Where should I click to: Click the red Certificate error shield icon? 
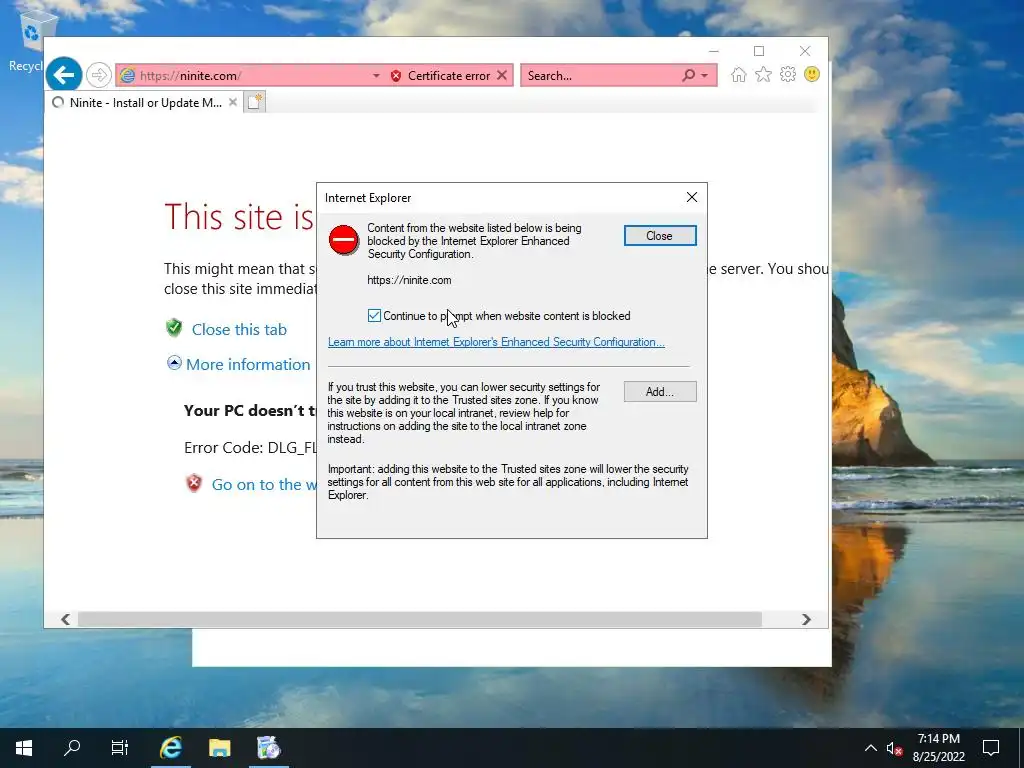click(396, 76)
